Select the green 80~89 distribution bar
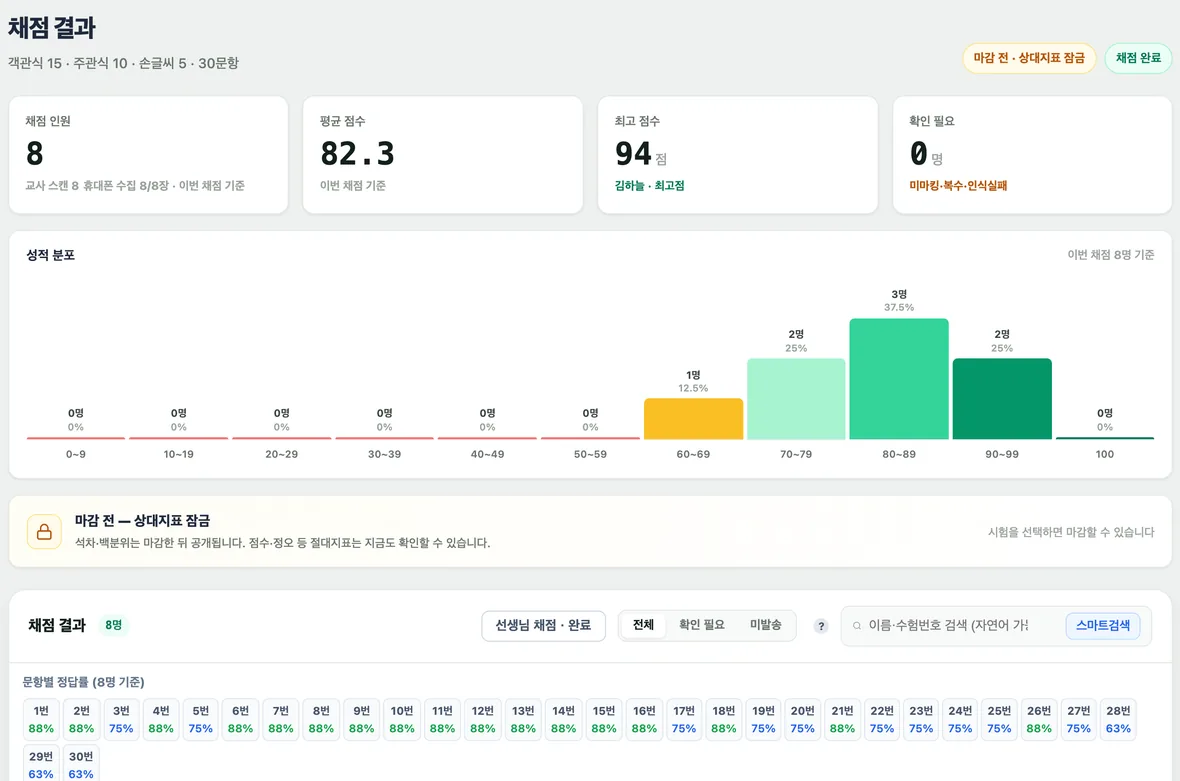1180x781 pixels. tap(899, 378)
